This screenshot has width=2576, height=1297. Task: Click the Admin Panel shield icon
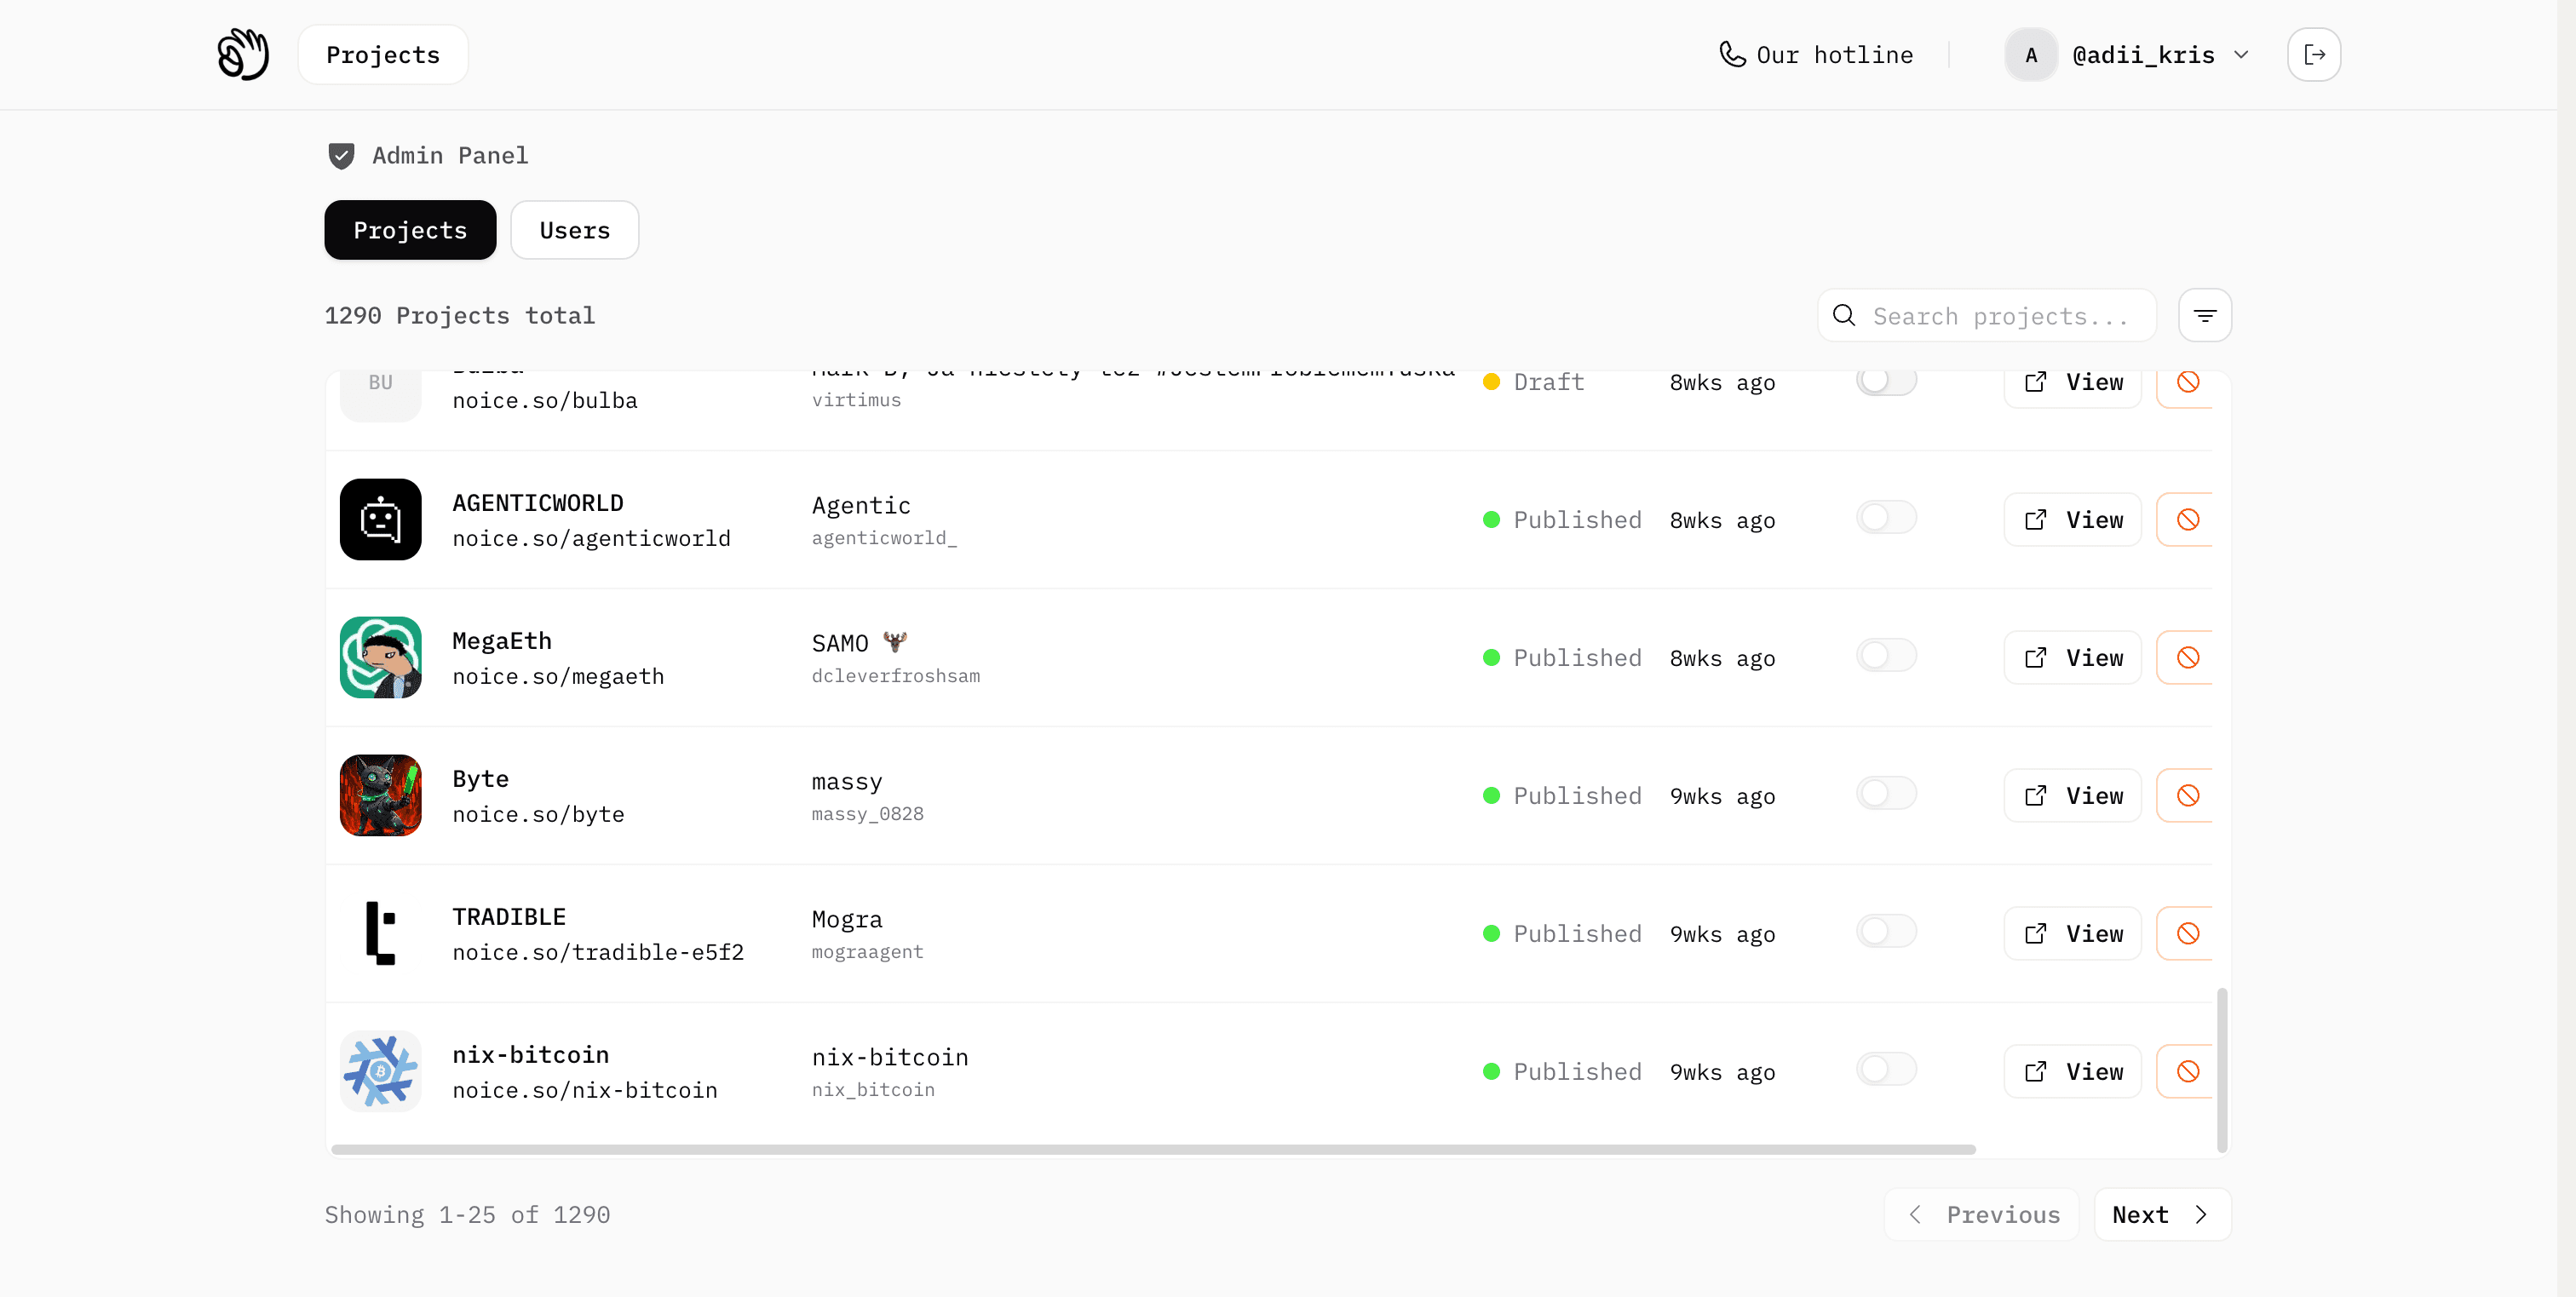pyautogui.click(x=341, y=156)
